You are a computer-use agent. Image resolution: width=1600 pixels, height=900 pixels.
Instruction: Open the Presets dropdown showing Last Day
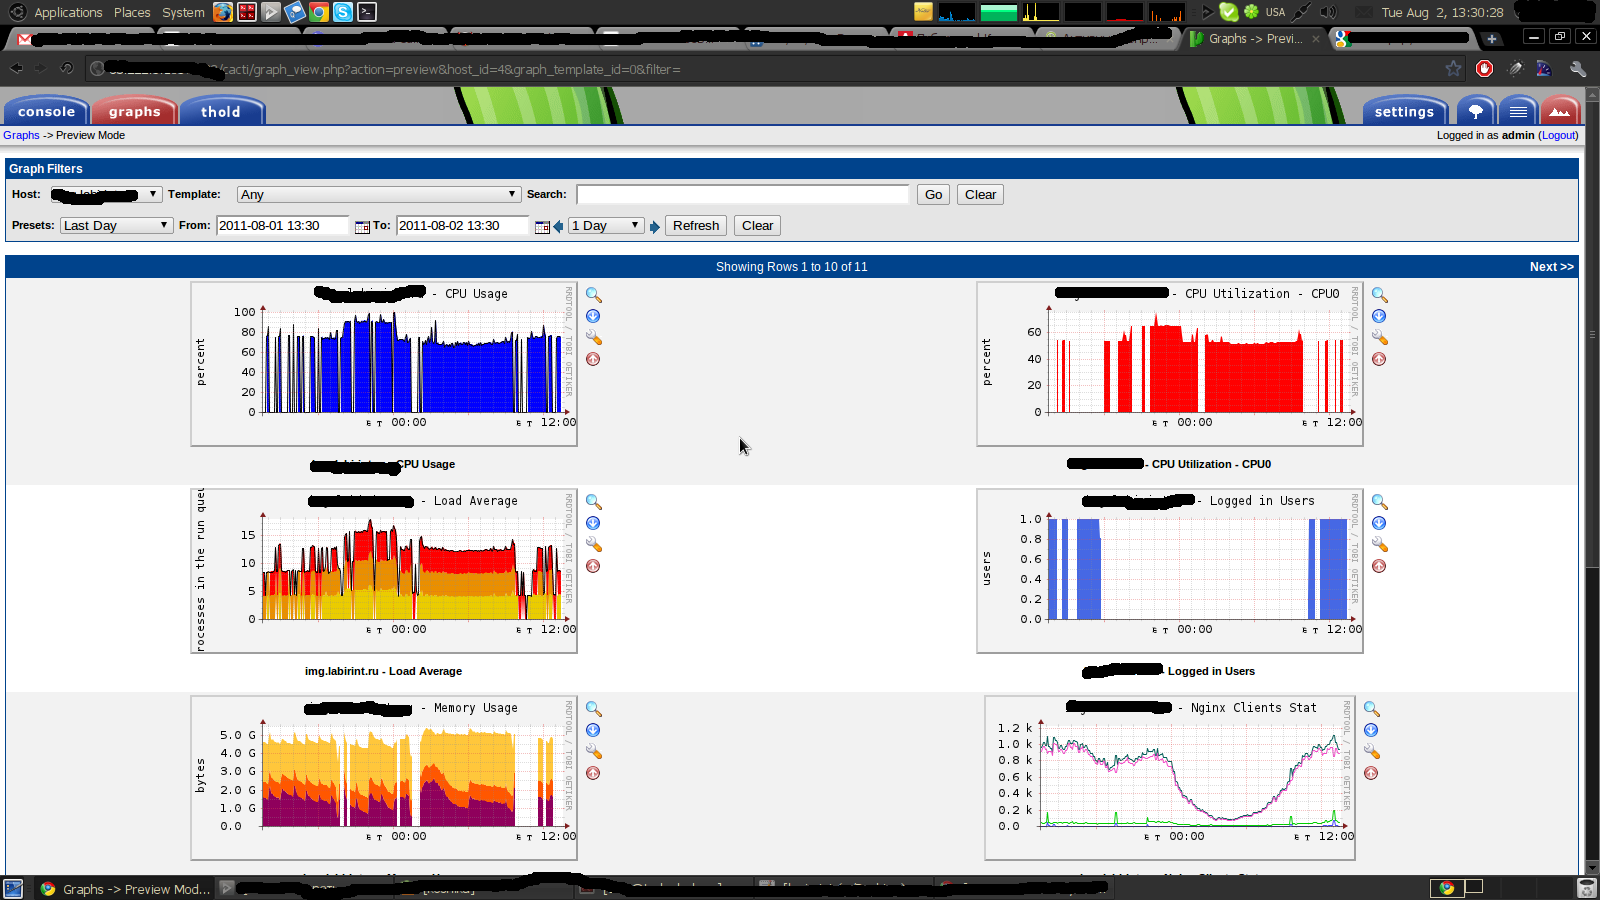116,226
